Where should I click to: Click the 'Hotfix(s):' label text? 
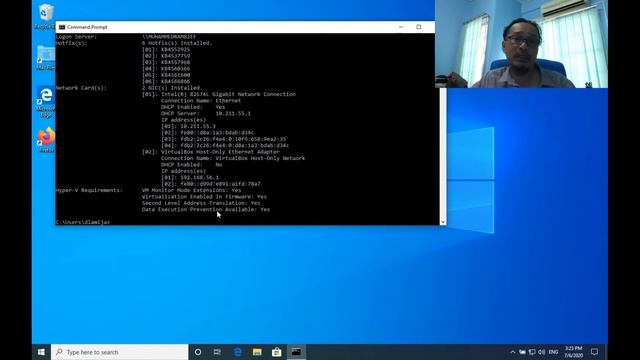tap(71, 43)
